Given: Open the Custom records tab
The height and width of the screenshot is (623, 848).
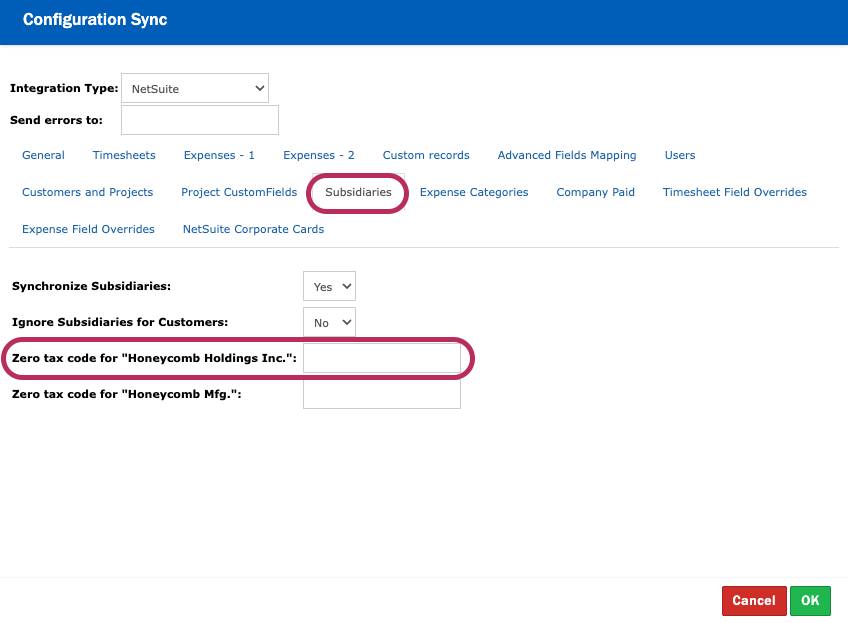Looking at the screenshot, I should (426, 155).
